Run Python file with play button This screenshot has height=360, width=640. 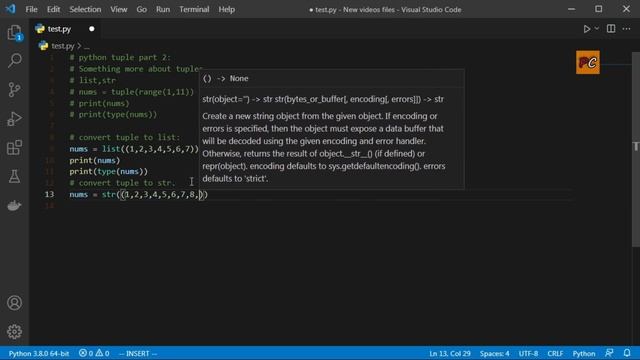point(587,29)
